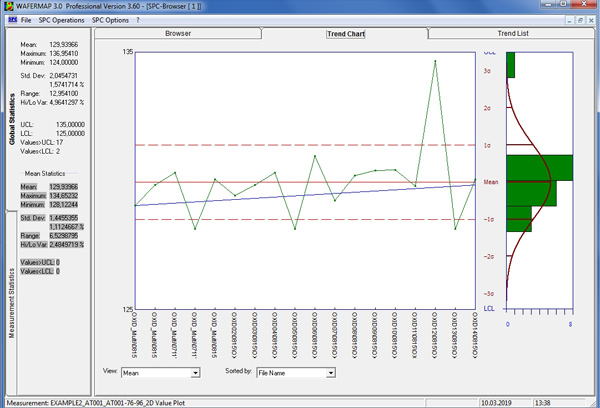Screen dimensions: 600x408
Task: Click the highlighted percentage 1,1124667 %
Action: coord(67,227)
